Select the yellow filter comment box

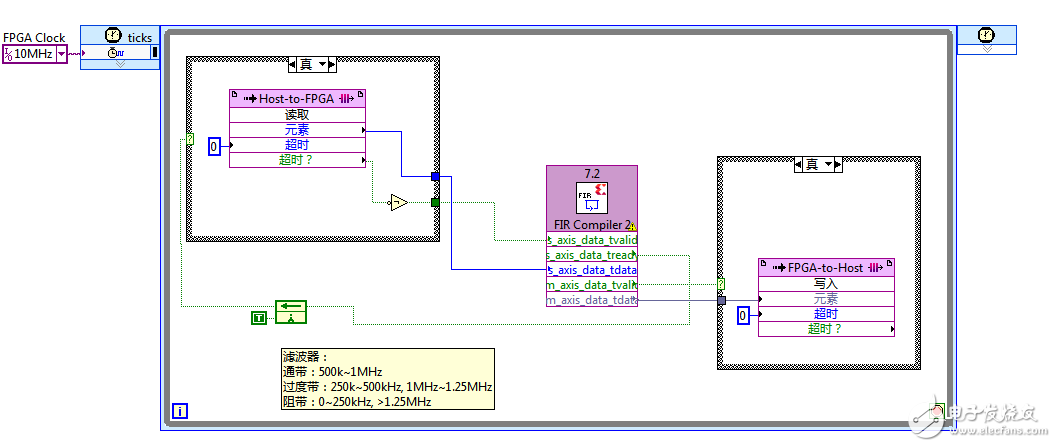387,379
